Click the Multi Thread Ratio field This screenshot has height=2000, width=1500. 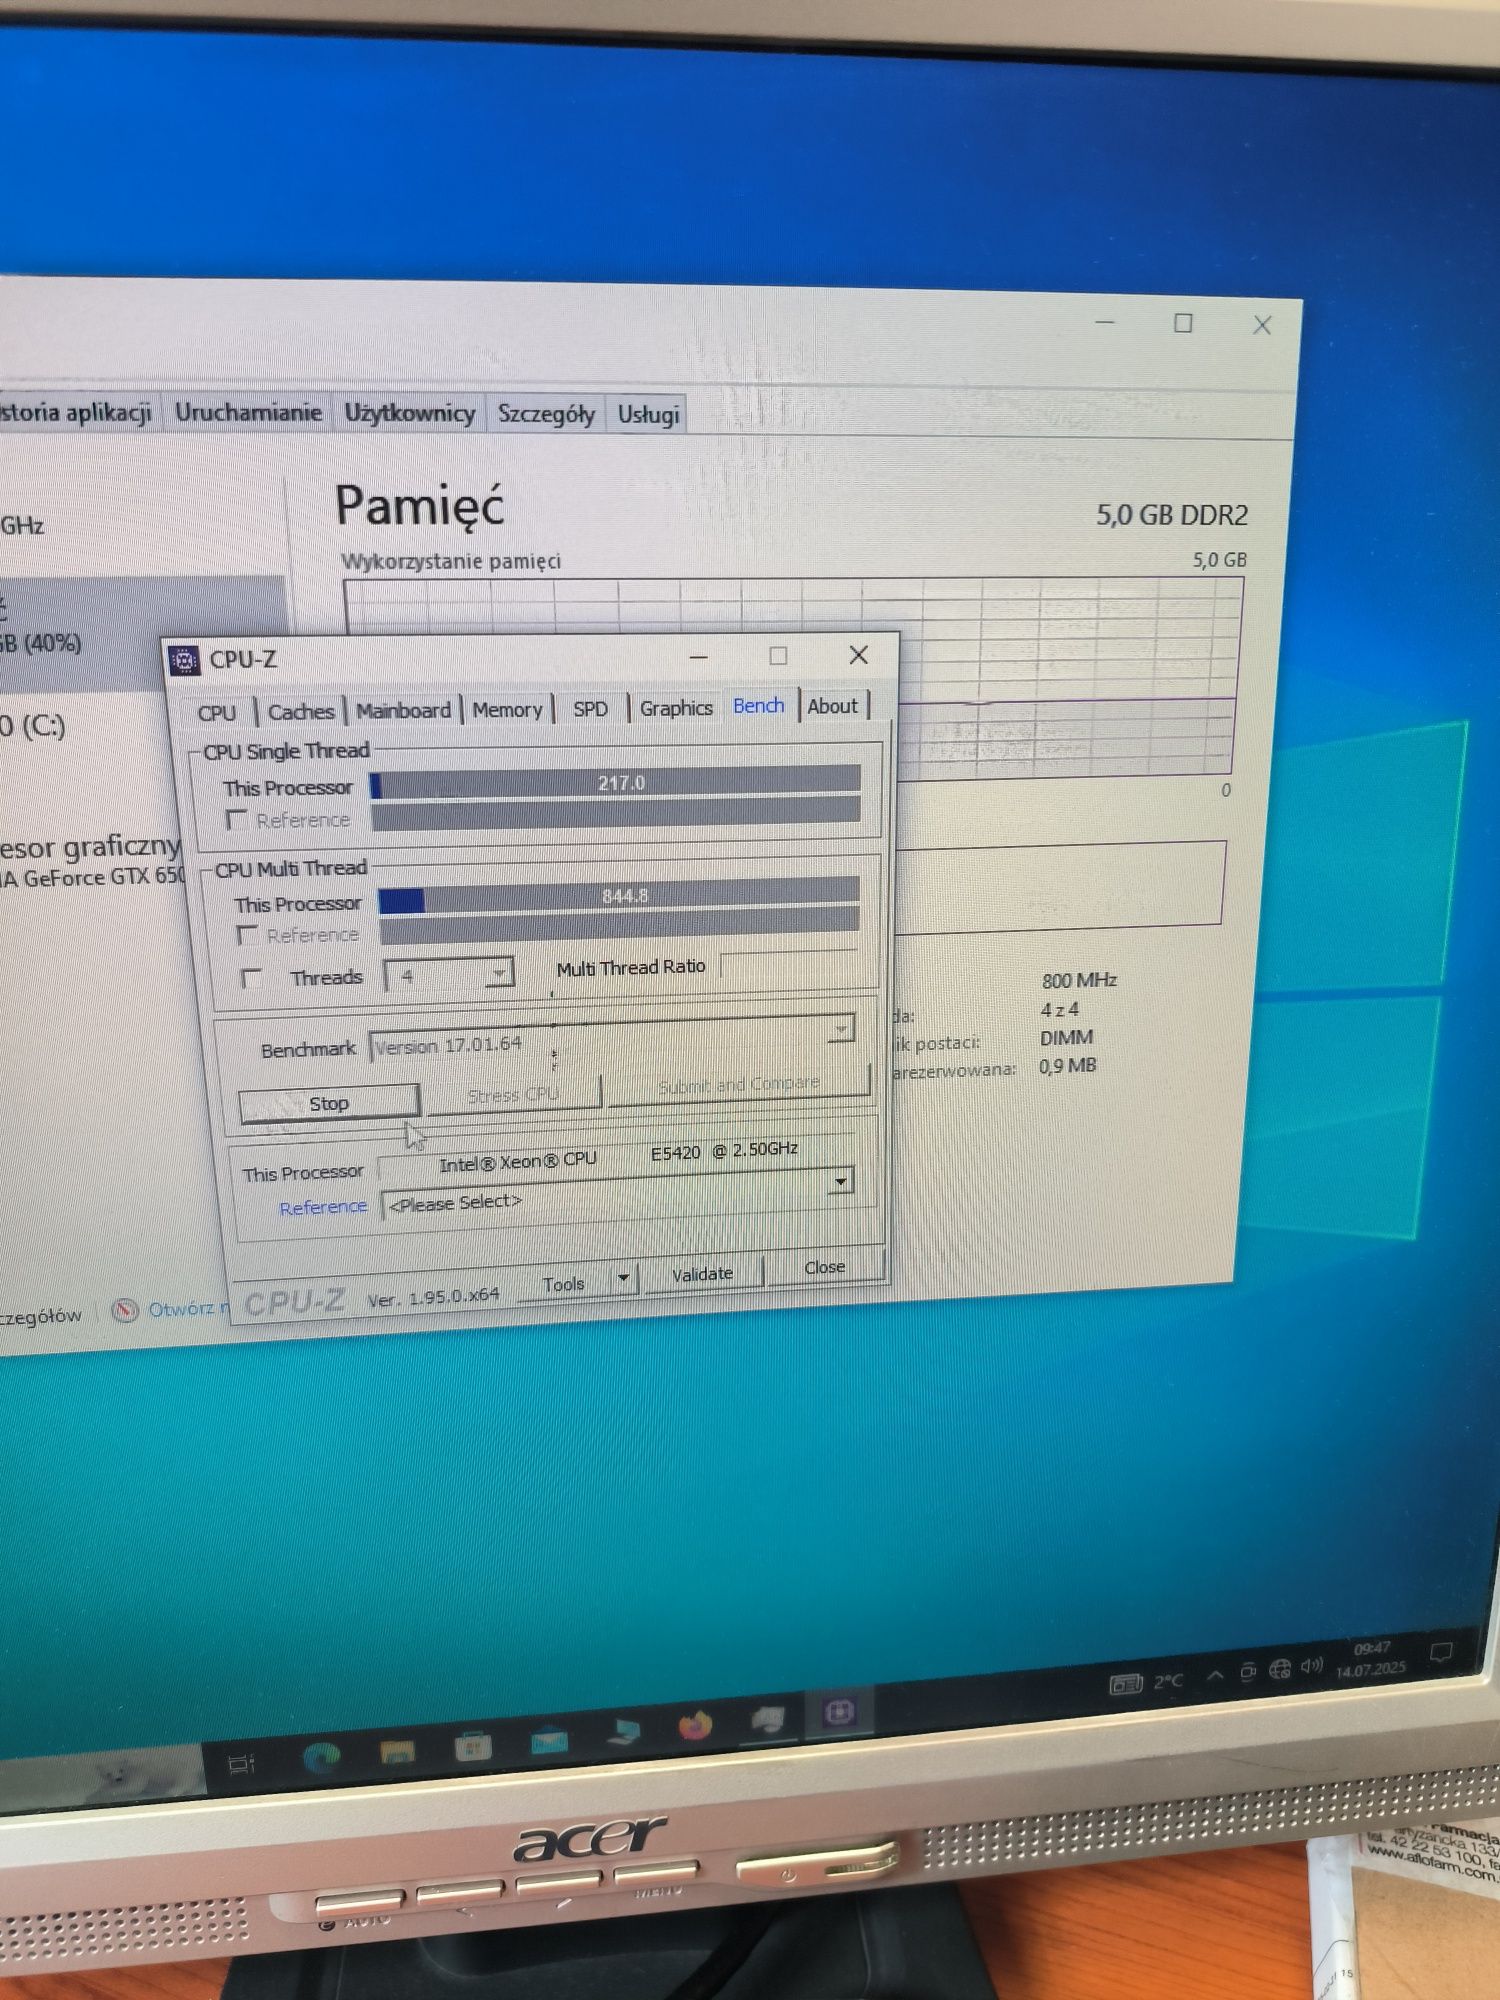click(x=789, y=964)
